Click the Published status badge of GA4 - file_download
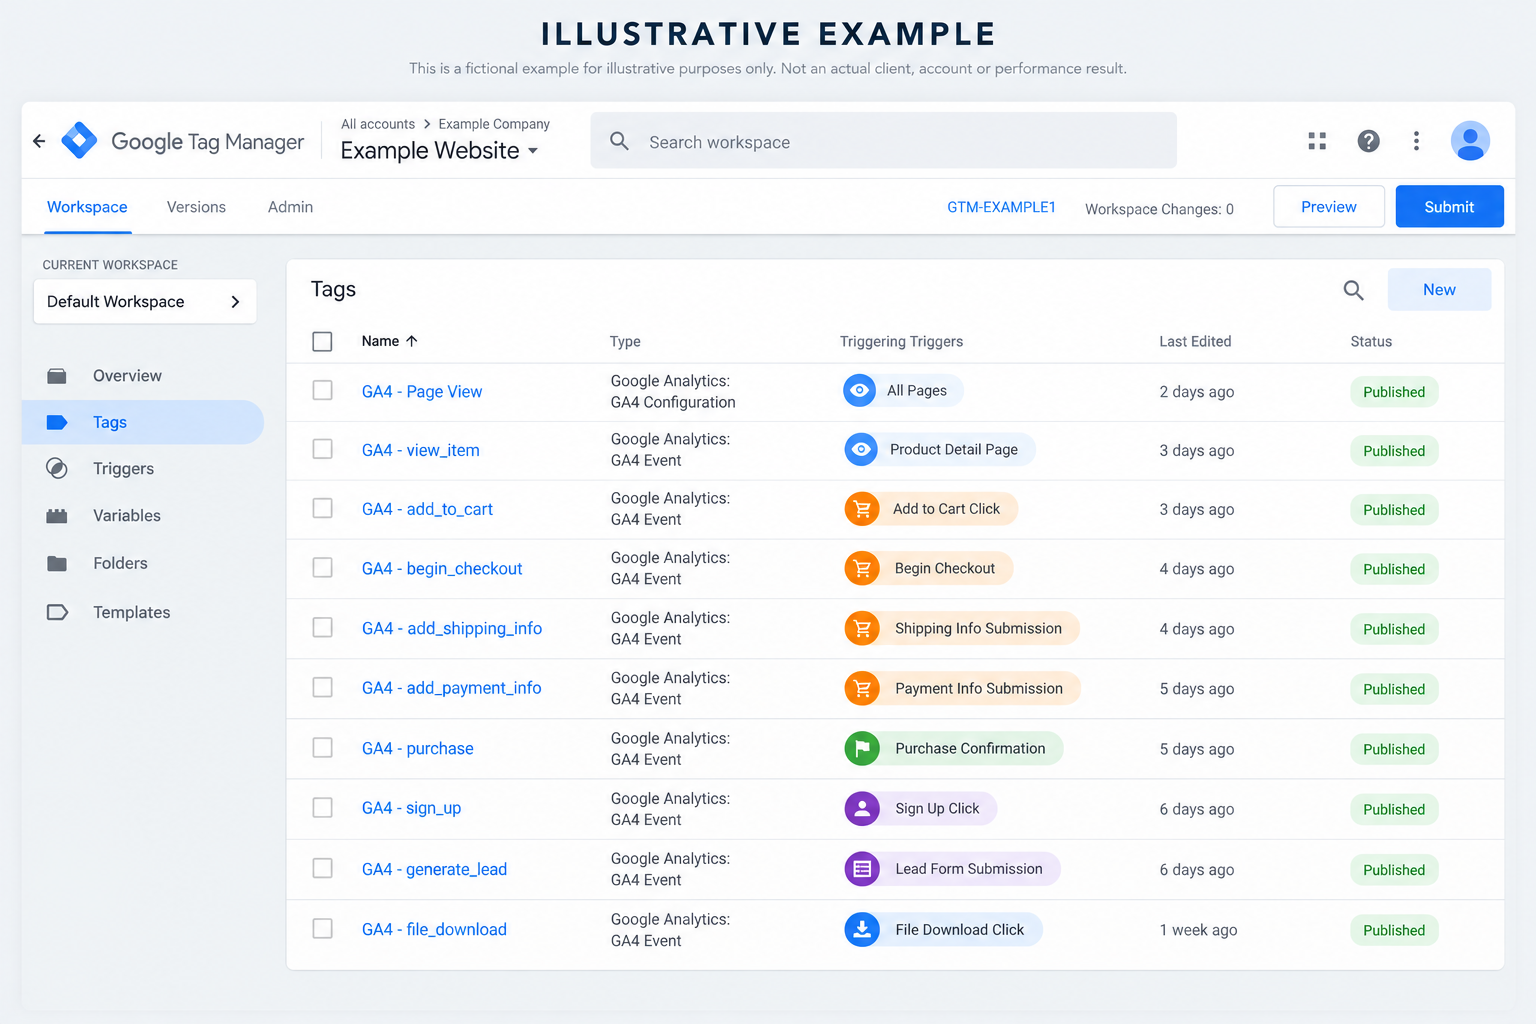The width and height of the screenshot is (1536, 1024). tap(1394, 930)
